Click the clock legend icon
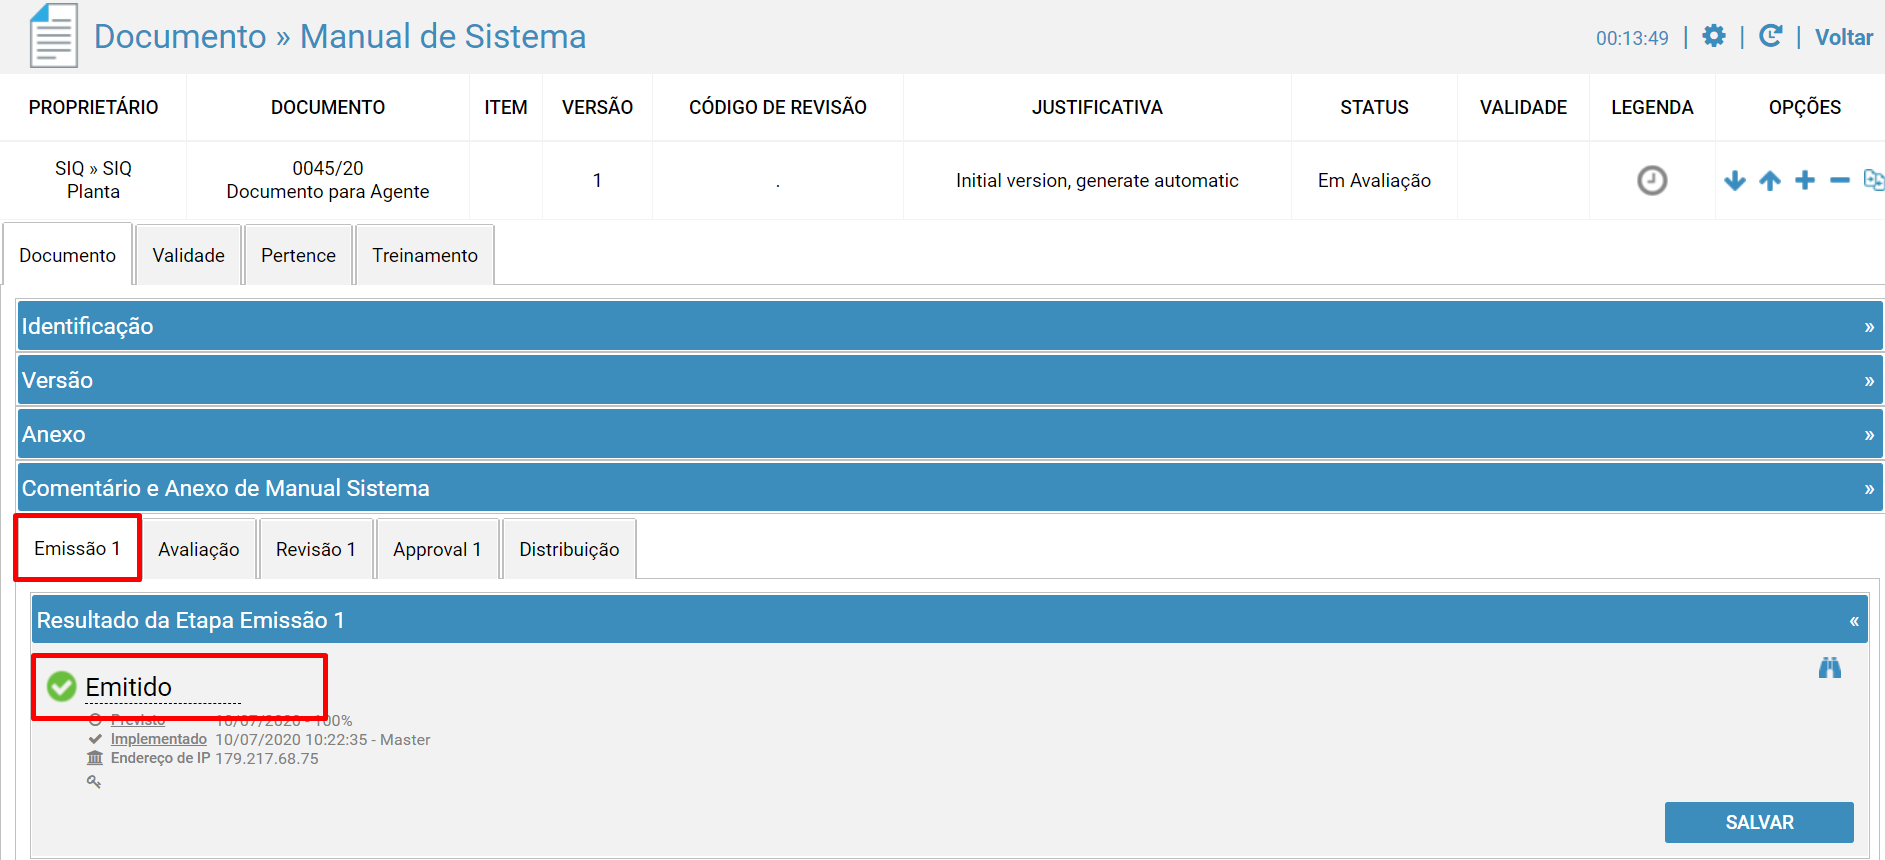The width and height of the screenshot is (1885, 860). click(1652, 180)
